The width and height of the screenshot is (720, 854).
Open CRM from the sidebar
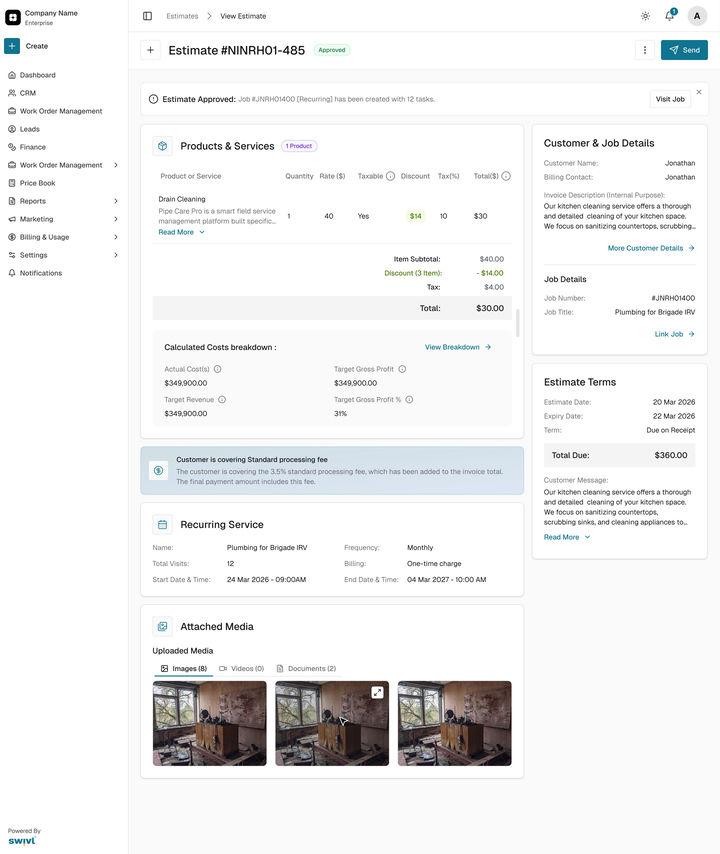(x=28, y=93)
